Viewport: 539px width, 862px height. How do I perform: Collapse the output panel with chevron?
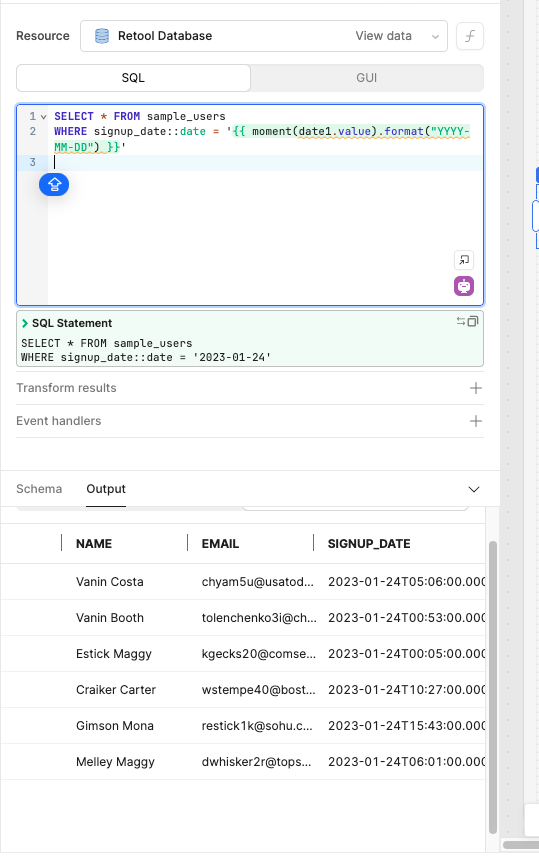point(474,489)
